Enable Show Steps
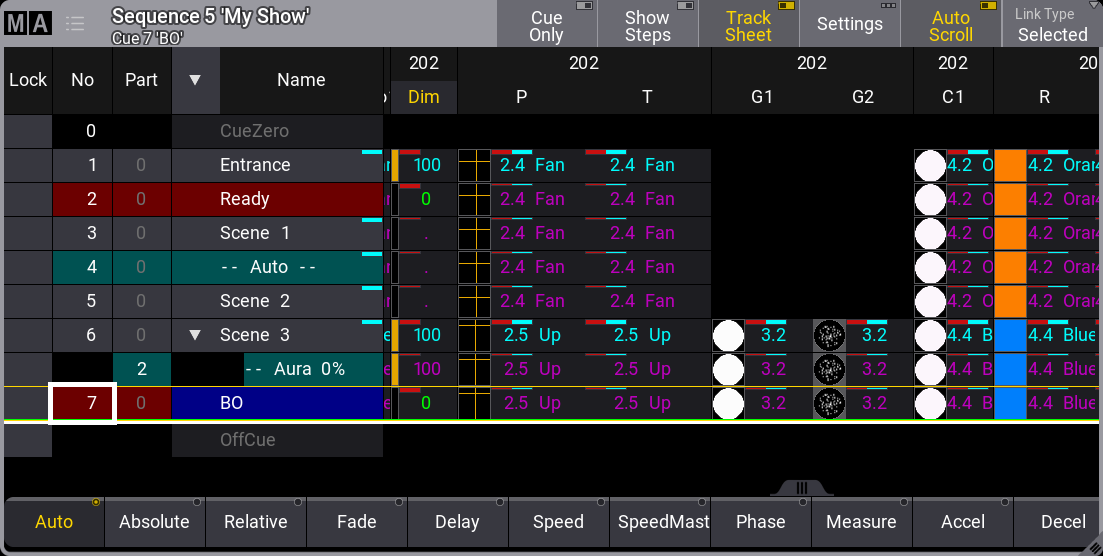 [x=647, y=25]
